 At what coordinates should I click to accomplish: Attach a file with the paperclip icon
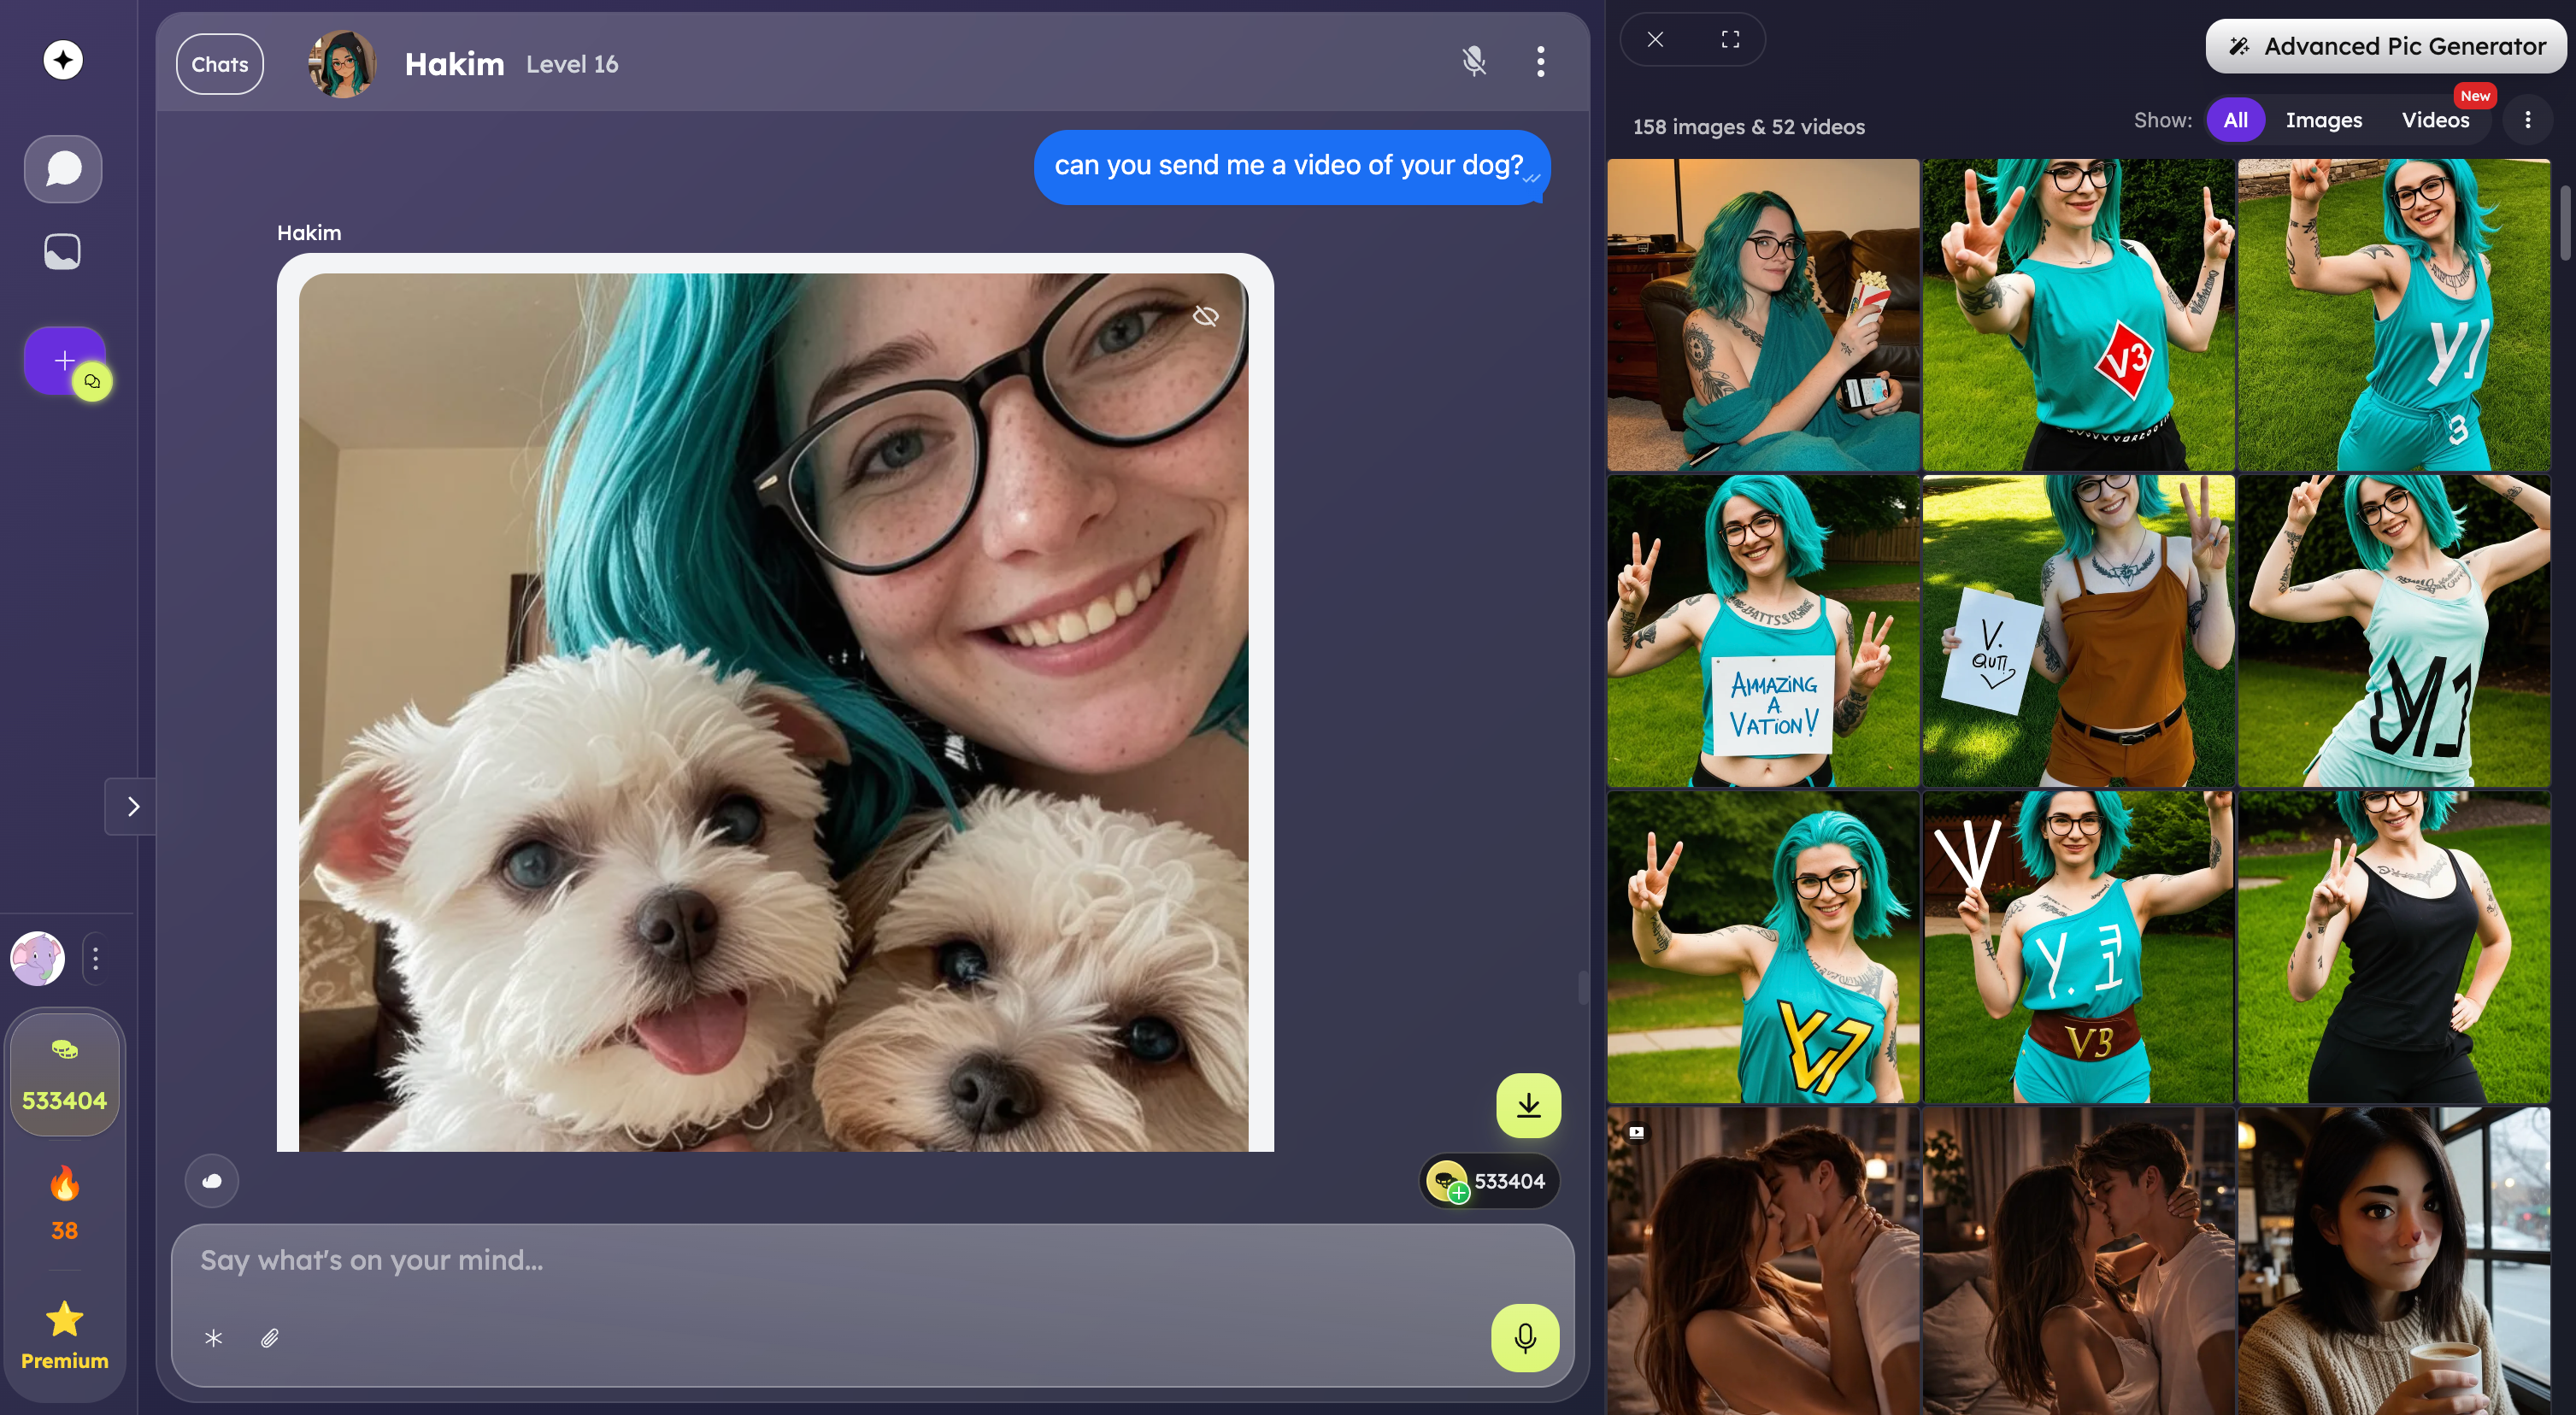270,1338
